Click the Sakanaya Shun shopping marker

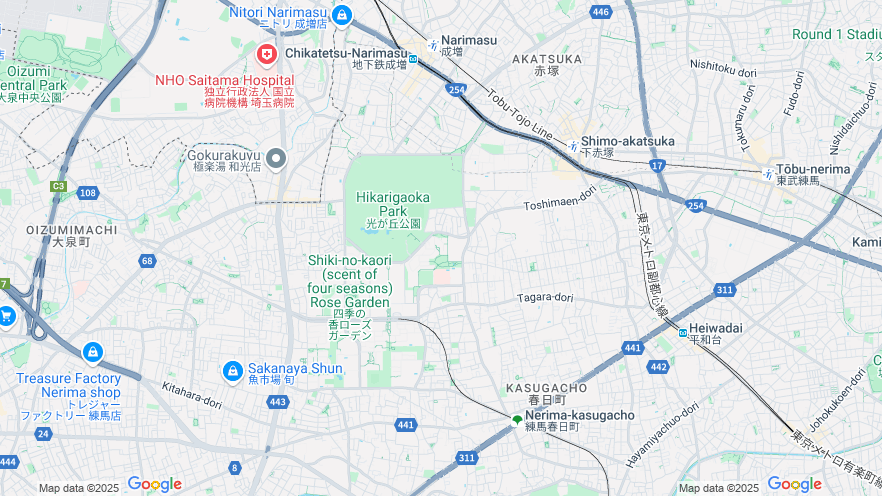pyautogui.click(x=232, y=372)
